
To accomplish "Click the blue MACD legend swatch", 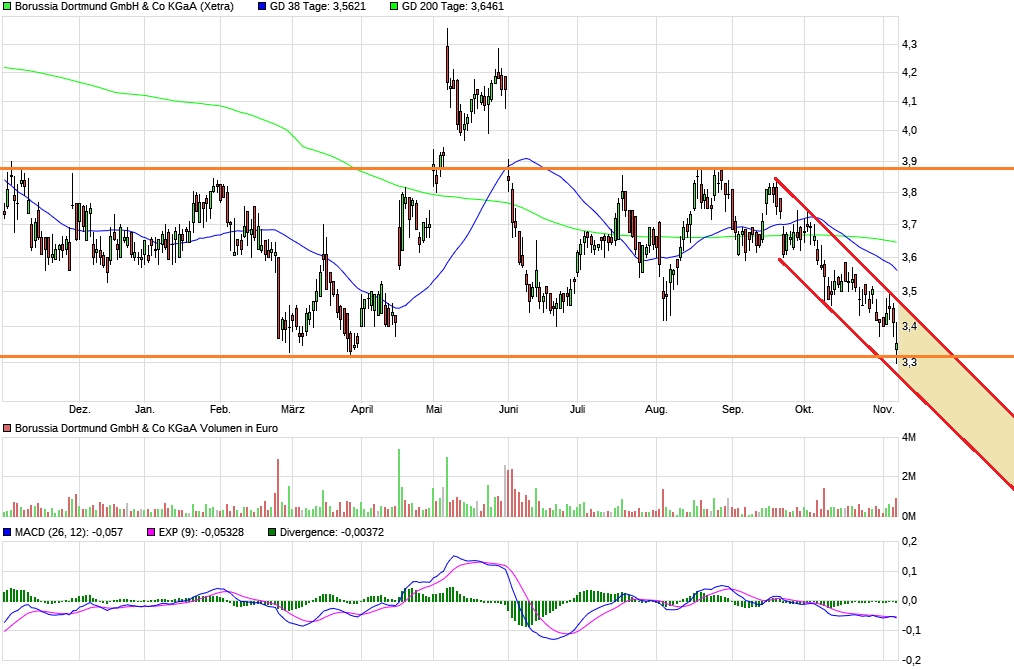I will pos(7,532).
